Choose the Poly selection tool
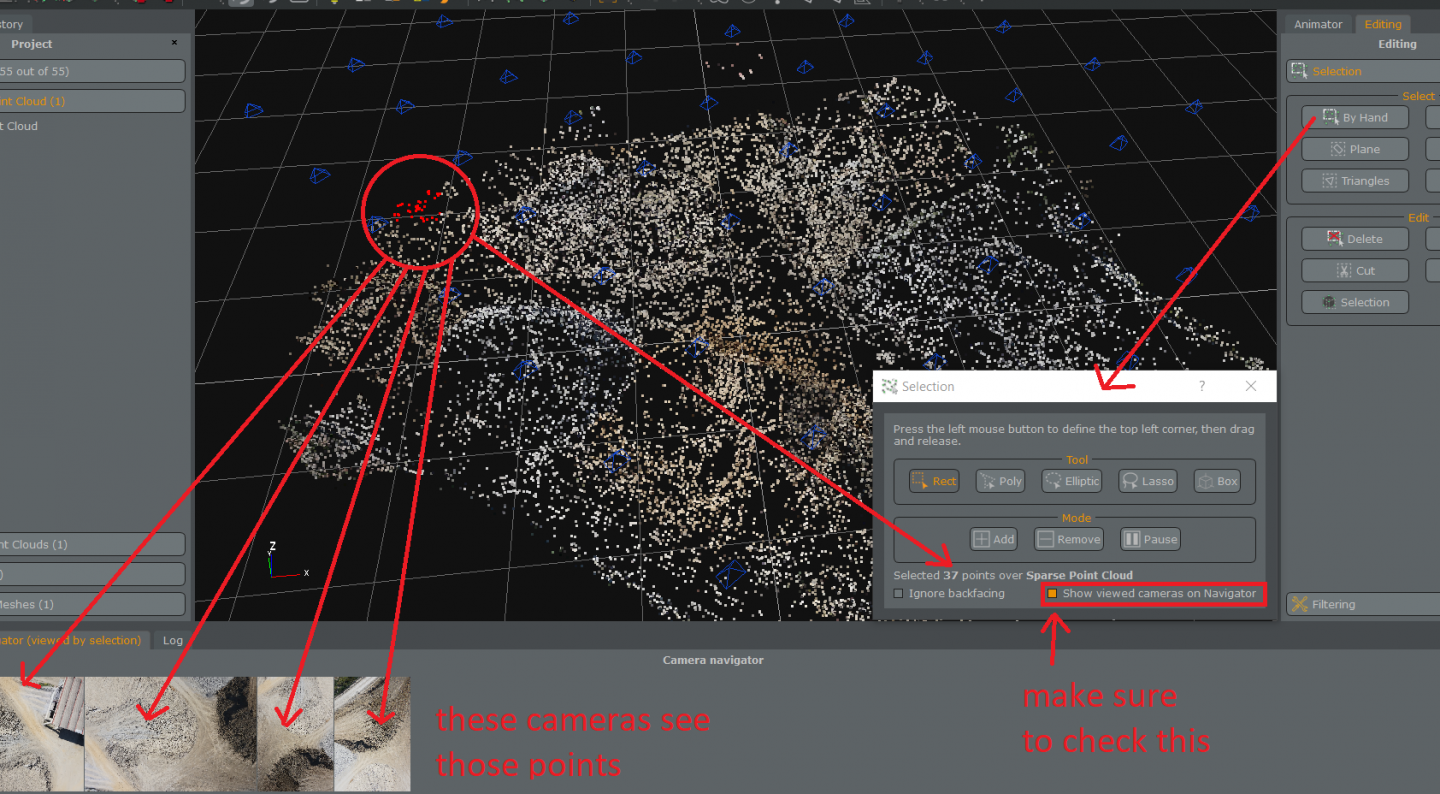The height and width of the screenshot is (794, 1440). pos(999,481)
